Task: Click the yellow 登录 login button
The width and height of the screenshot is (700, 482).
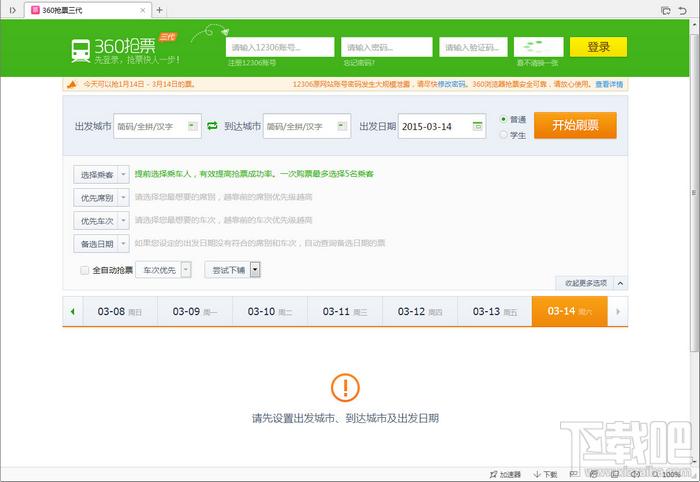Action: point(598,47)
